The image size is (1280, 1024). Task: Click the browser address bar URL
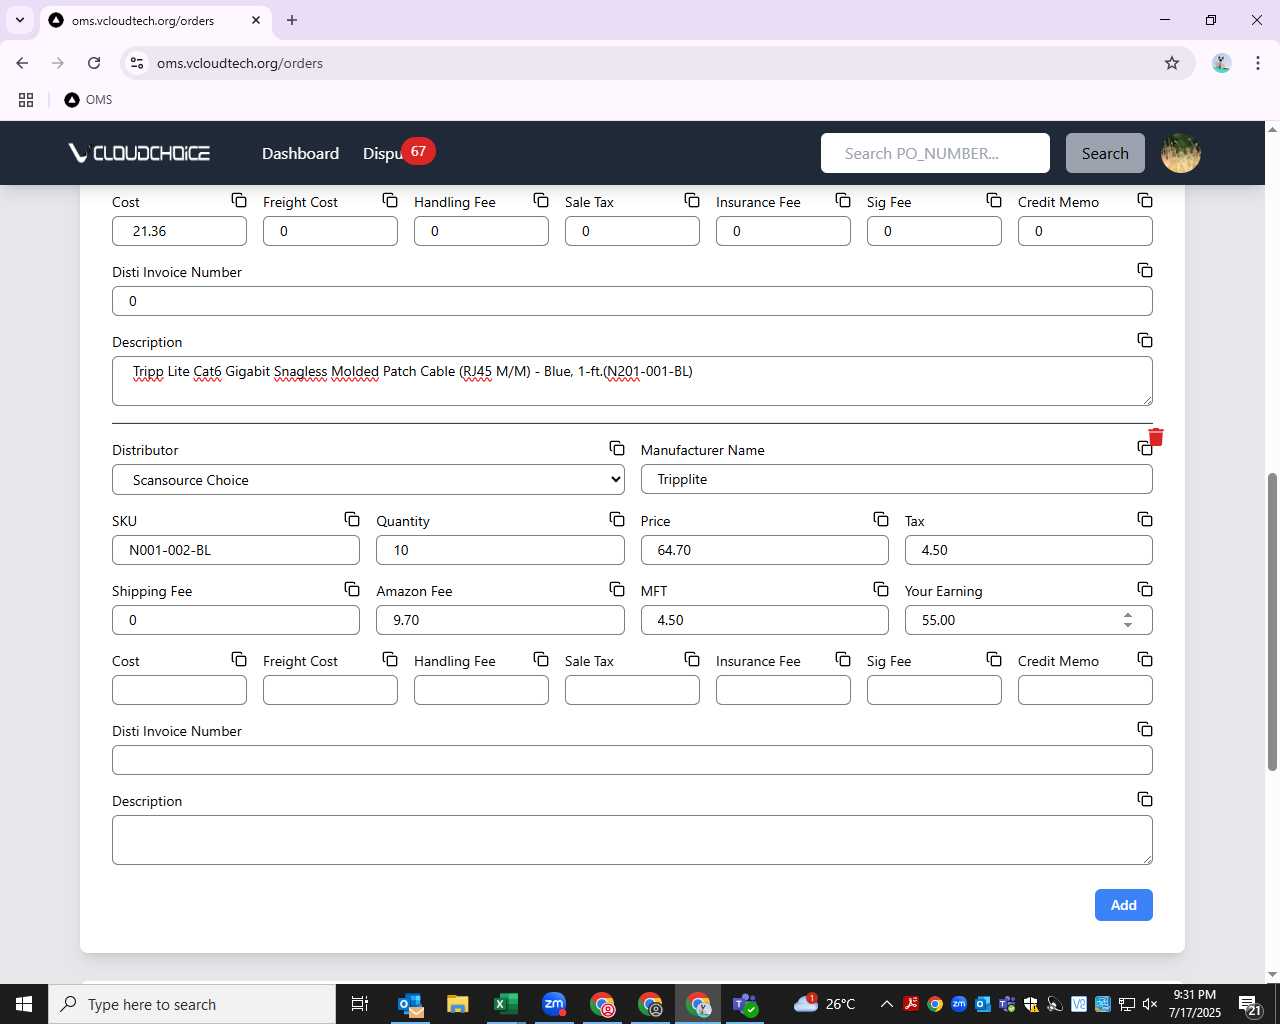coord(240,63)
